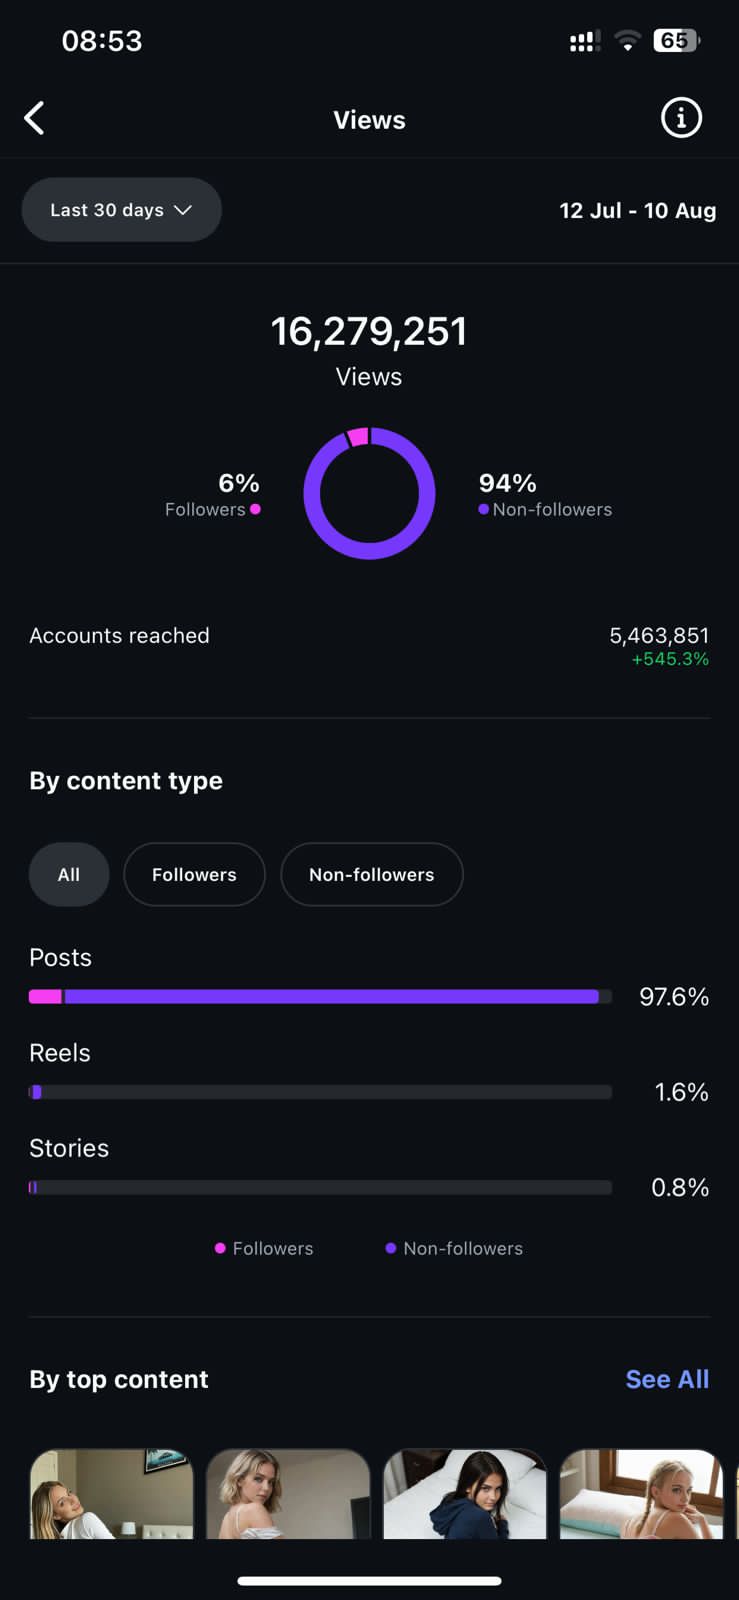Tap the cellular signal bars icon
This screenshot has height=1600, width=739.
[x=584, y=41]
